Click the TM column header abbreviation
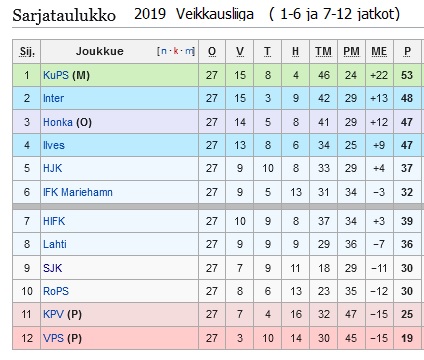This screenshot has height=360, width=424. coord(323,51)
